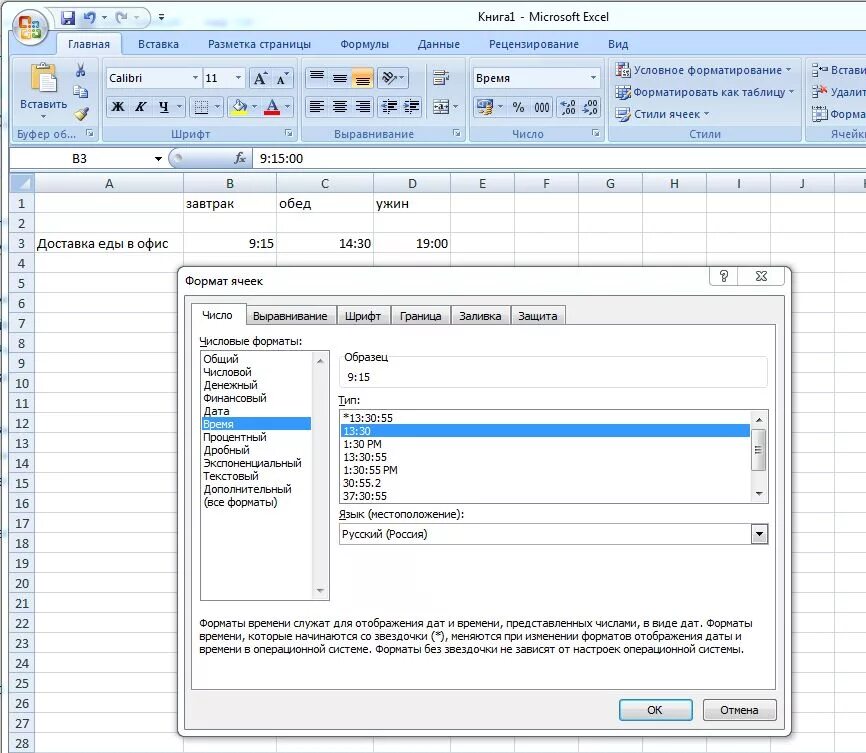Align text to the middle of cell
866x753 pixels.
340,78
